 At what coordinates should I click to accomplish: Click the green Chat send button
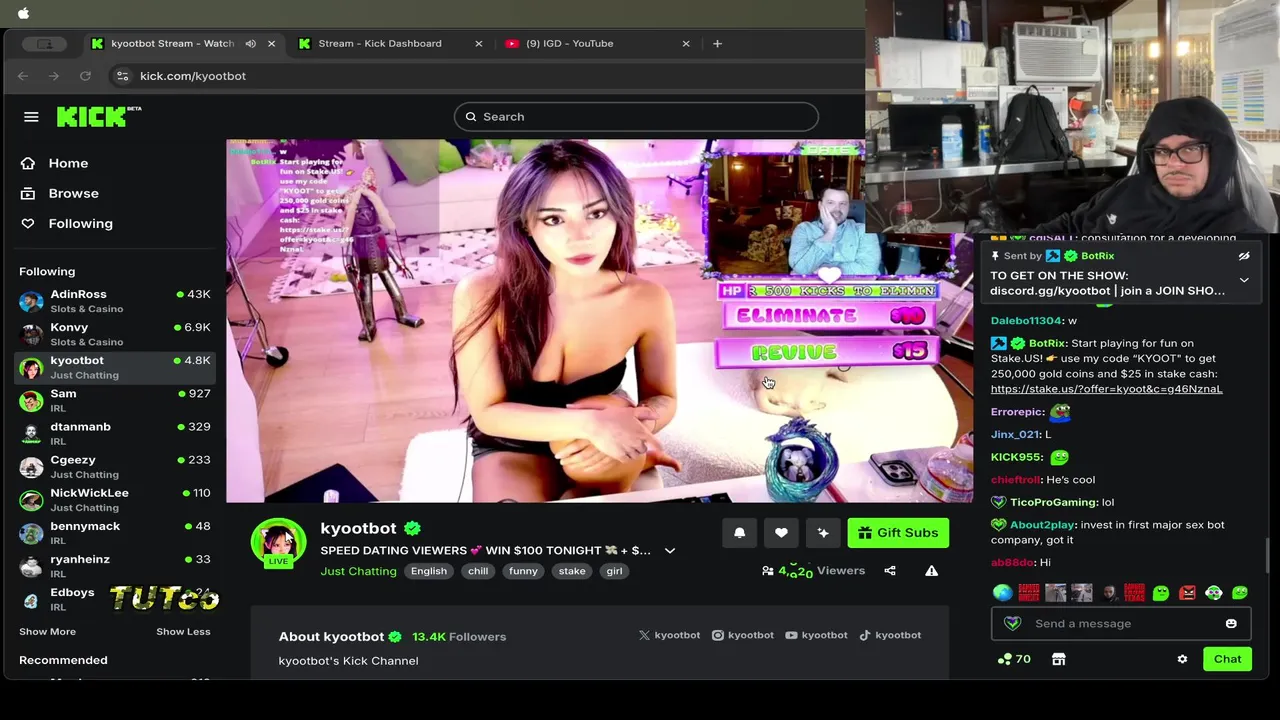pyautogui.click(x=1227, y=659)
